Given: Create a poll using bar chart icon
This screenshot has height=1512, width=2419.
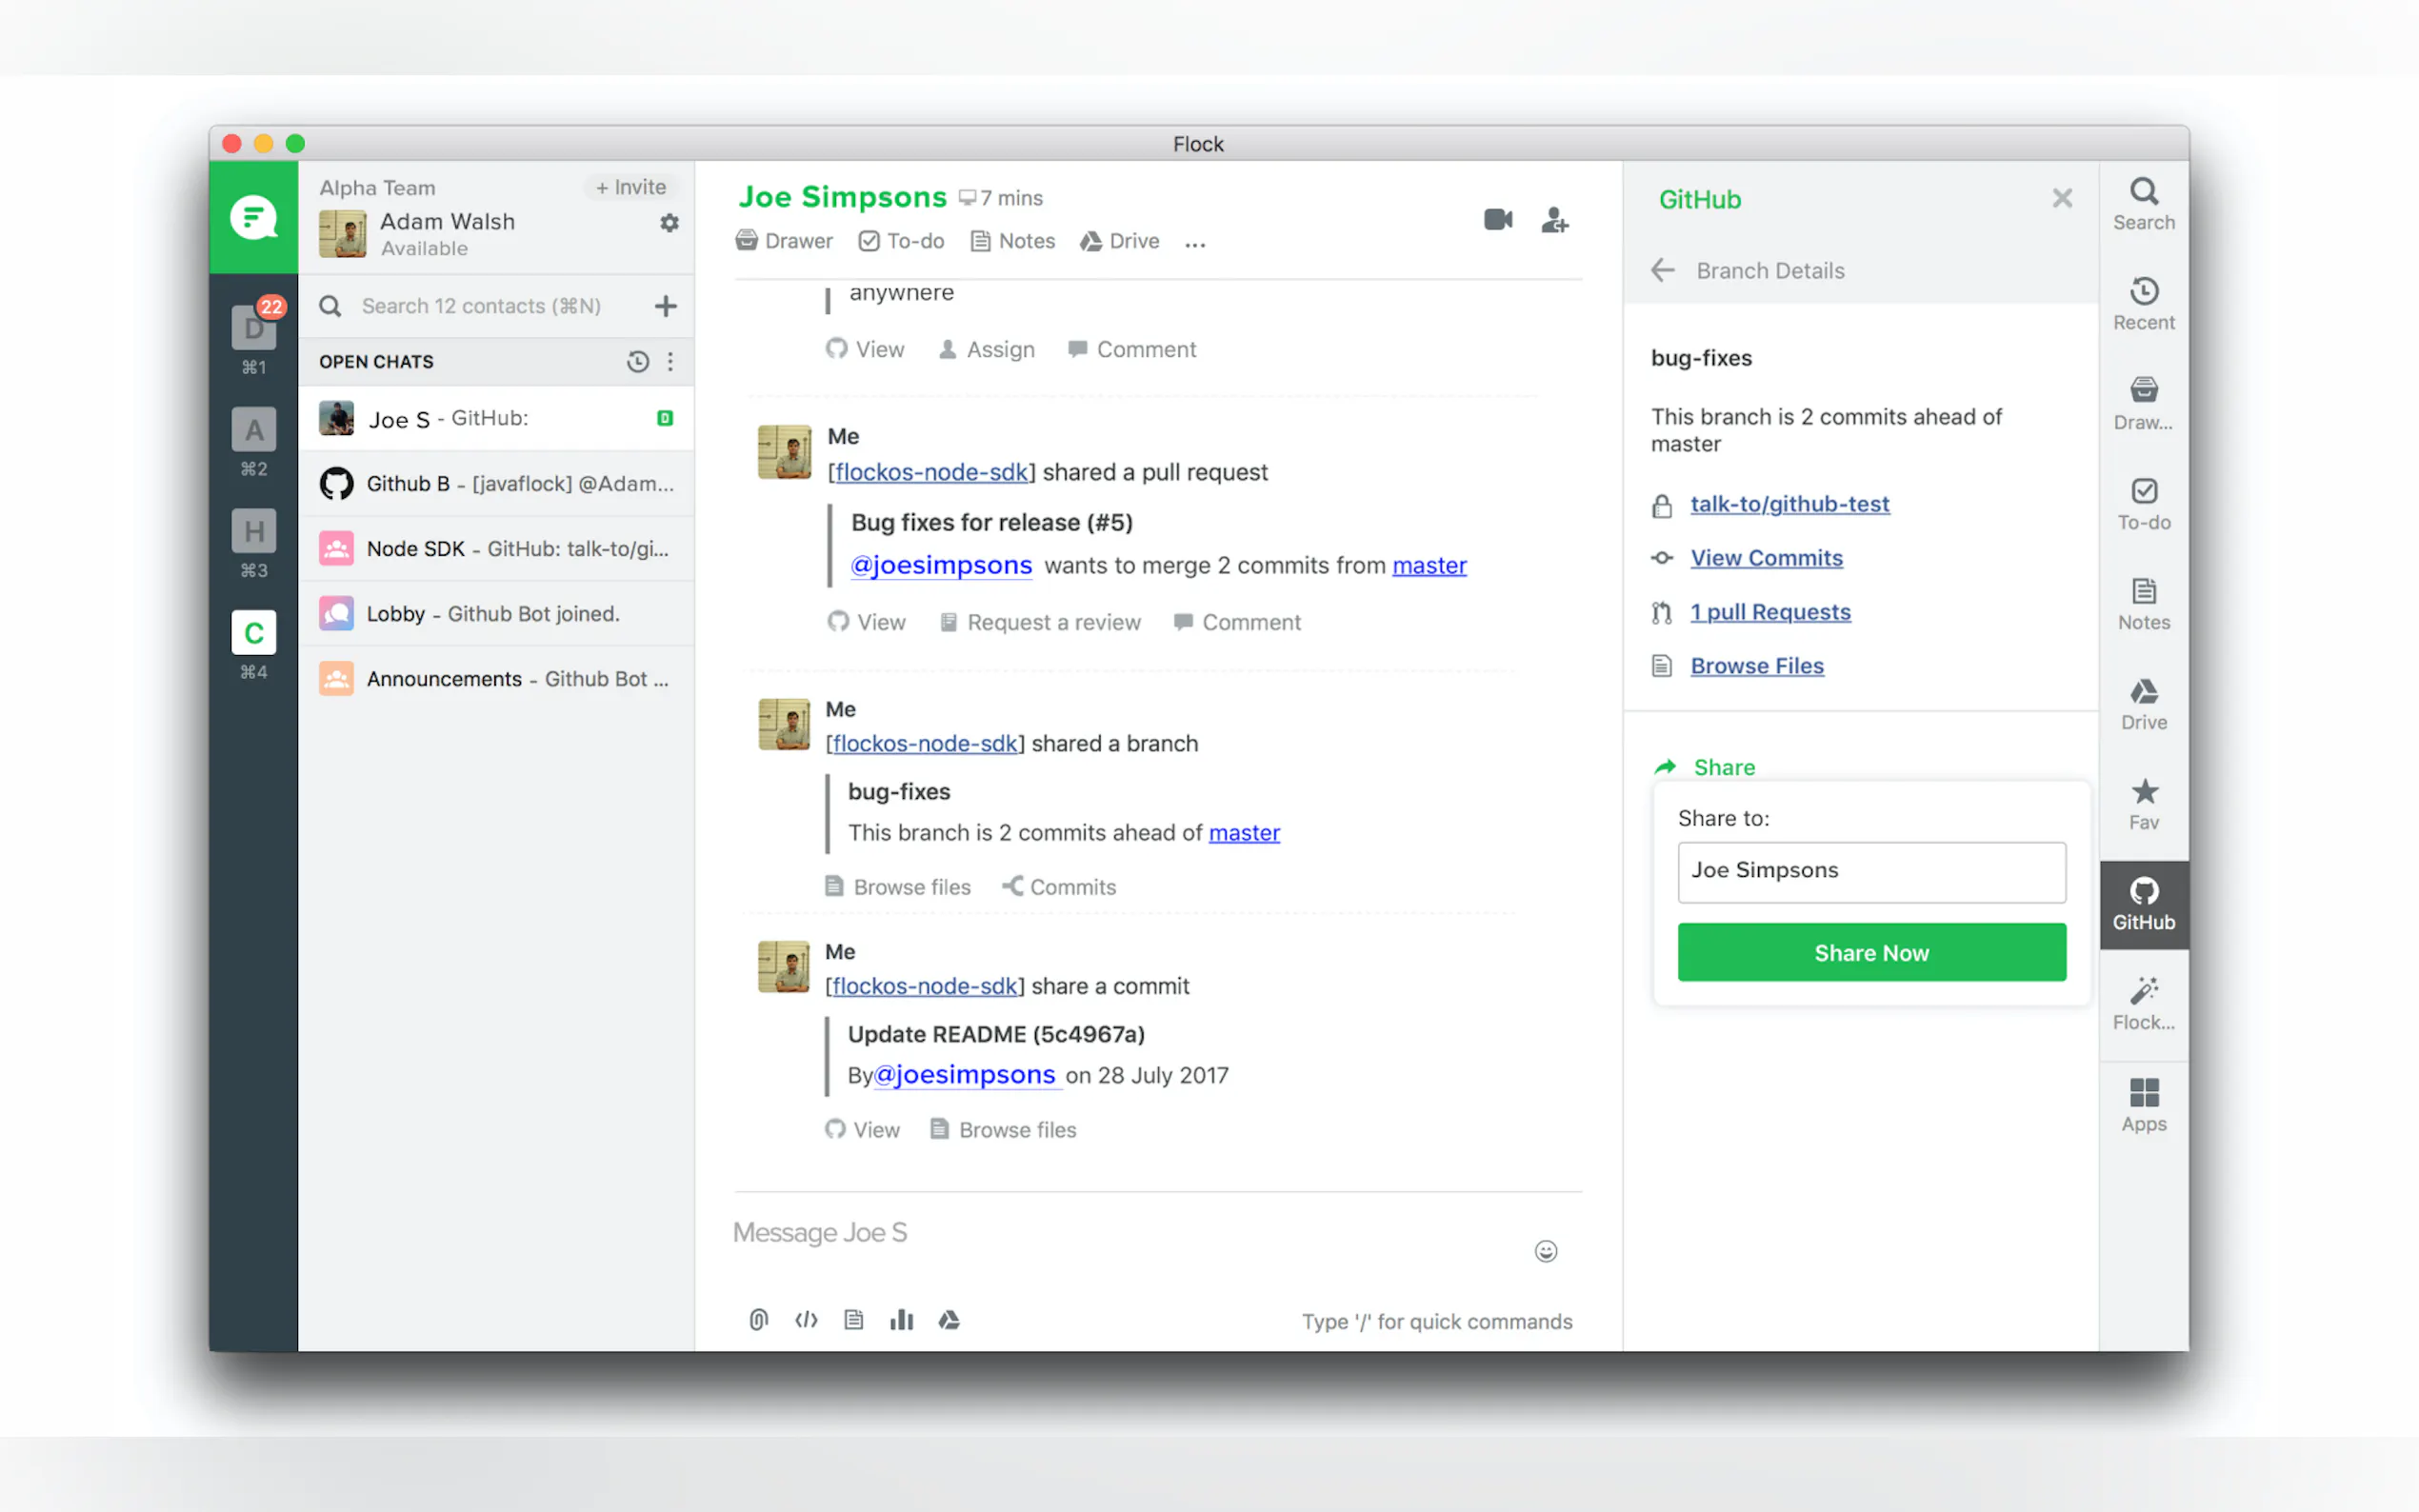Looking at the screenshot, I should point(901,1320).
